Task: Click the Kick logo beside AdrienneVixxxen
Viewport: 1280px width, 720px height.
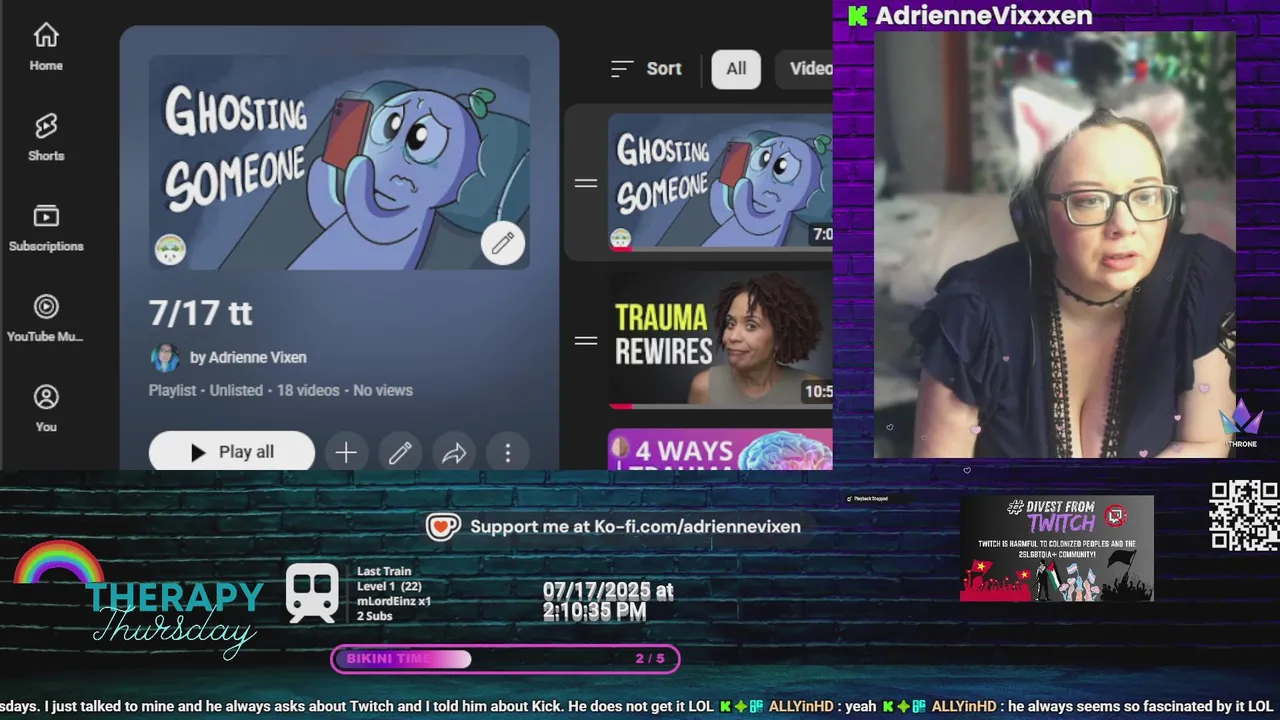Action: (x=857, y=15)
